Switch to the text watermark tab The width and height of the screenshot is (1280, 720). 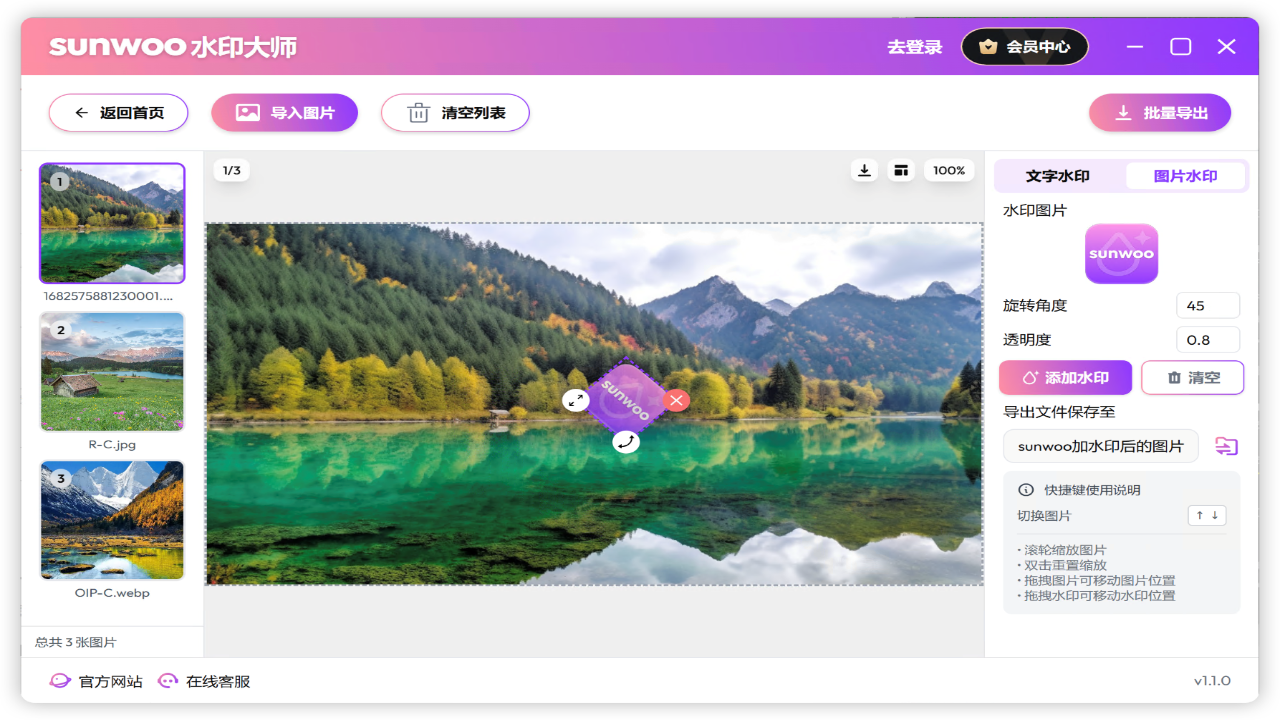point(1058,176)
